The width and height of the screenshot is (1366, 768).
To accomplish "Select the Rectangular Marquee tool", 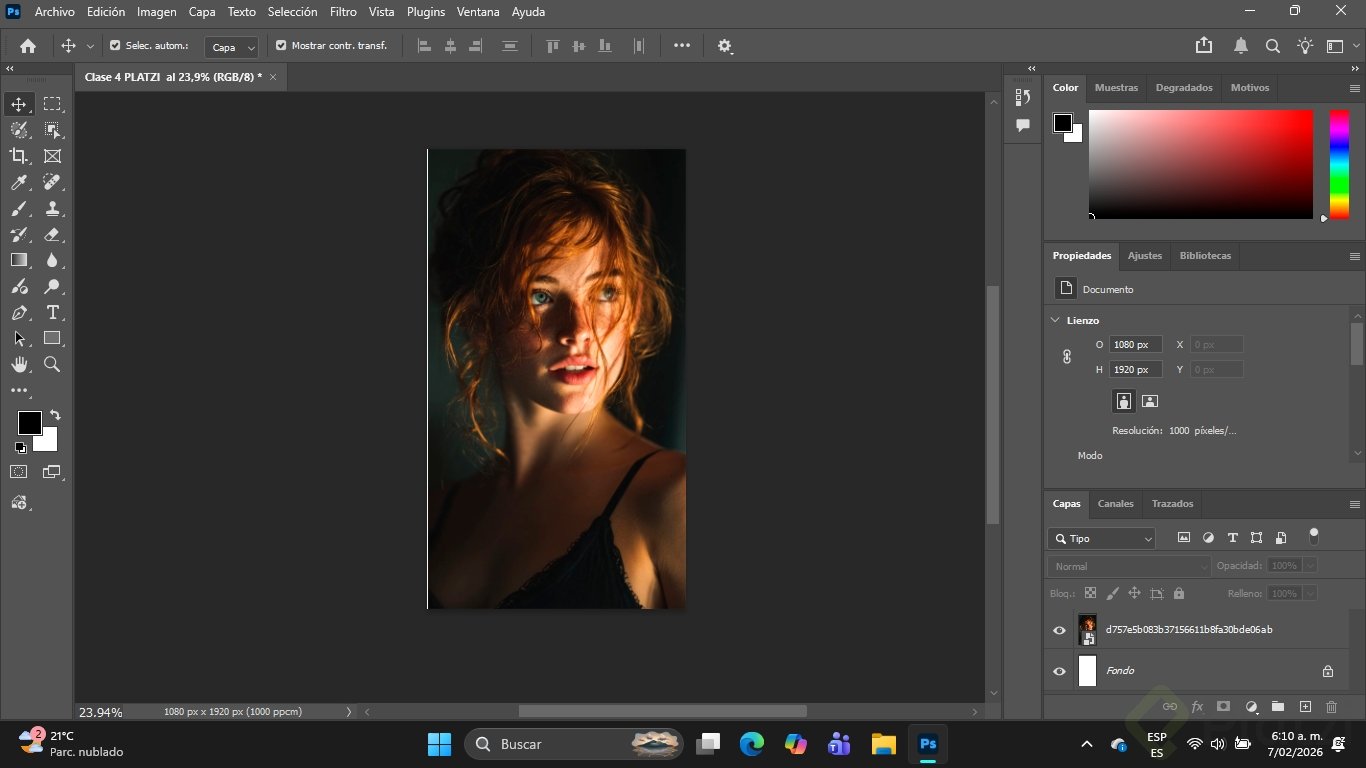I will [x=52, y=104].
